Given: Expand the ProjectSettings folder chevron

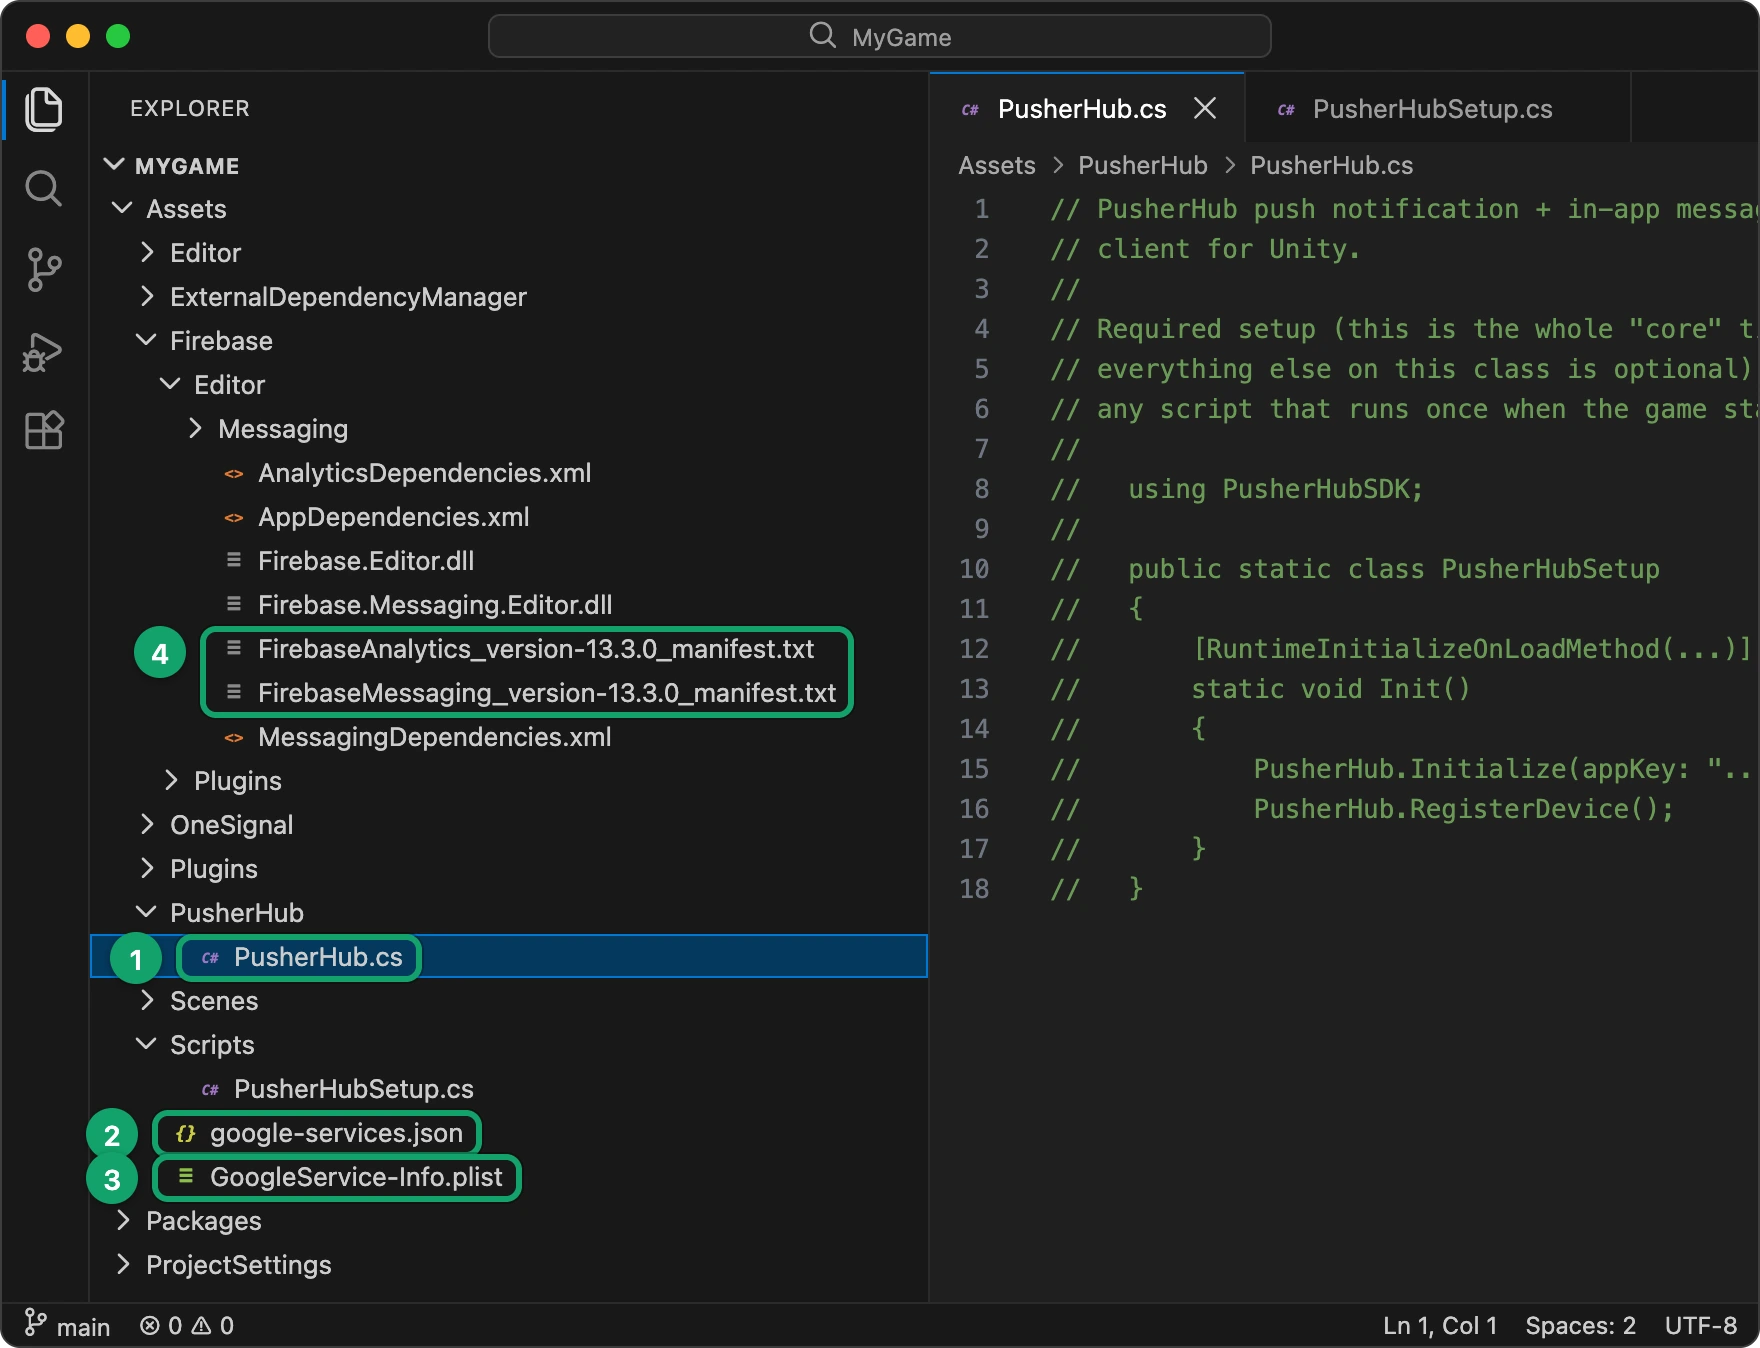Looking at the screenshot, I should pos(123,1264).
